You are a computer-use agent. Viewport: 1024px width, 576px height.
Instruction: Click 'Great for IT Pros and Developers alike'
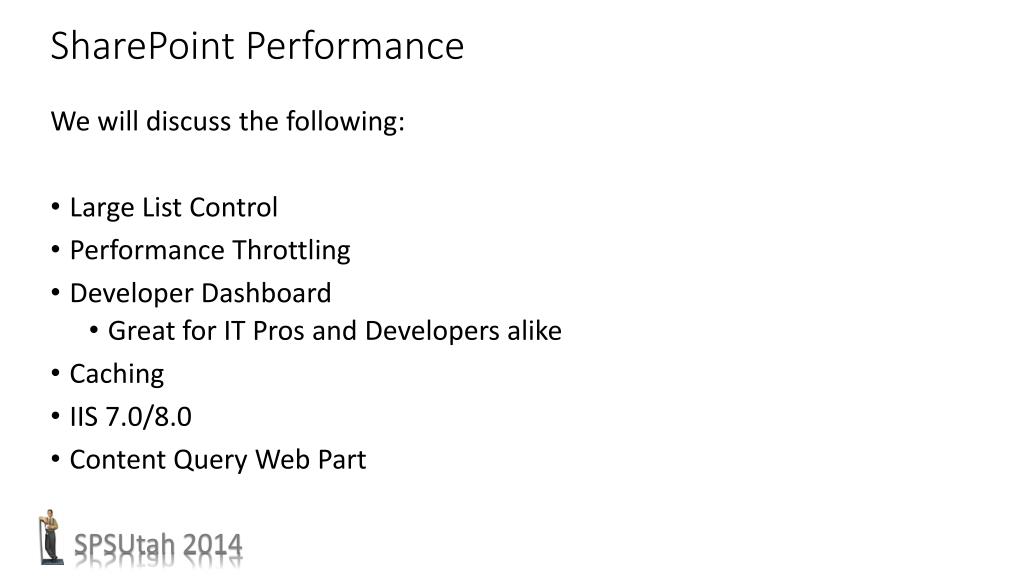334,331
